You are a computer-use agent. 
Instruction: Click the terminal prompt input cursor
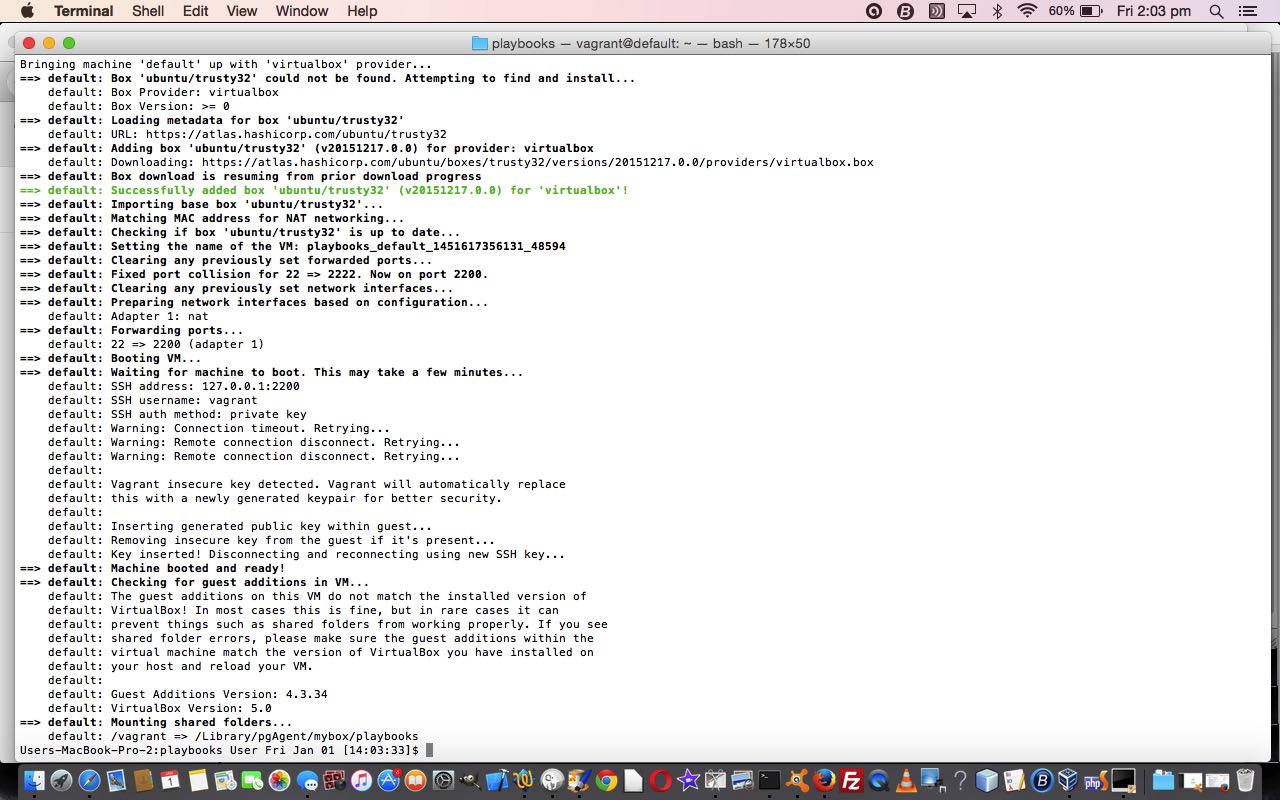tap(429, 750)
